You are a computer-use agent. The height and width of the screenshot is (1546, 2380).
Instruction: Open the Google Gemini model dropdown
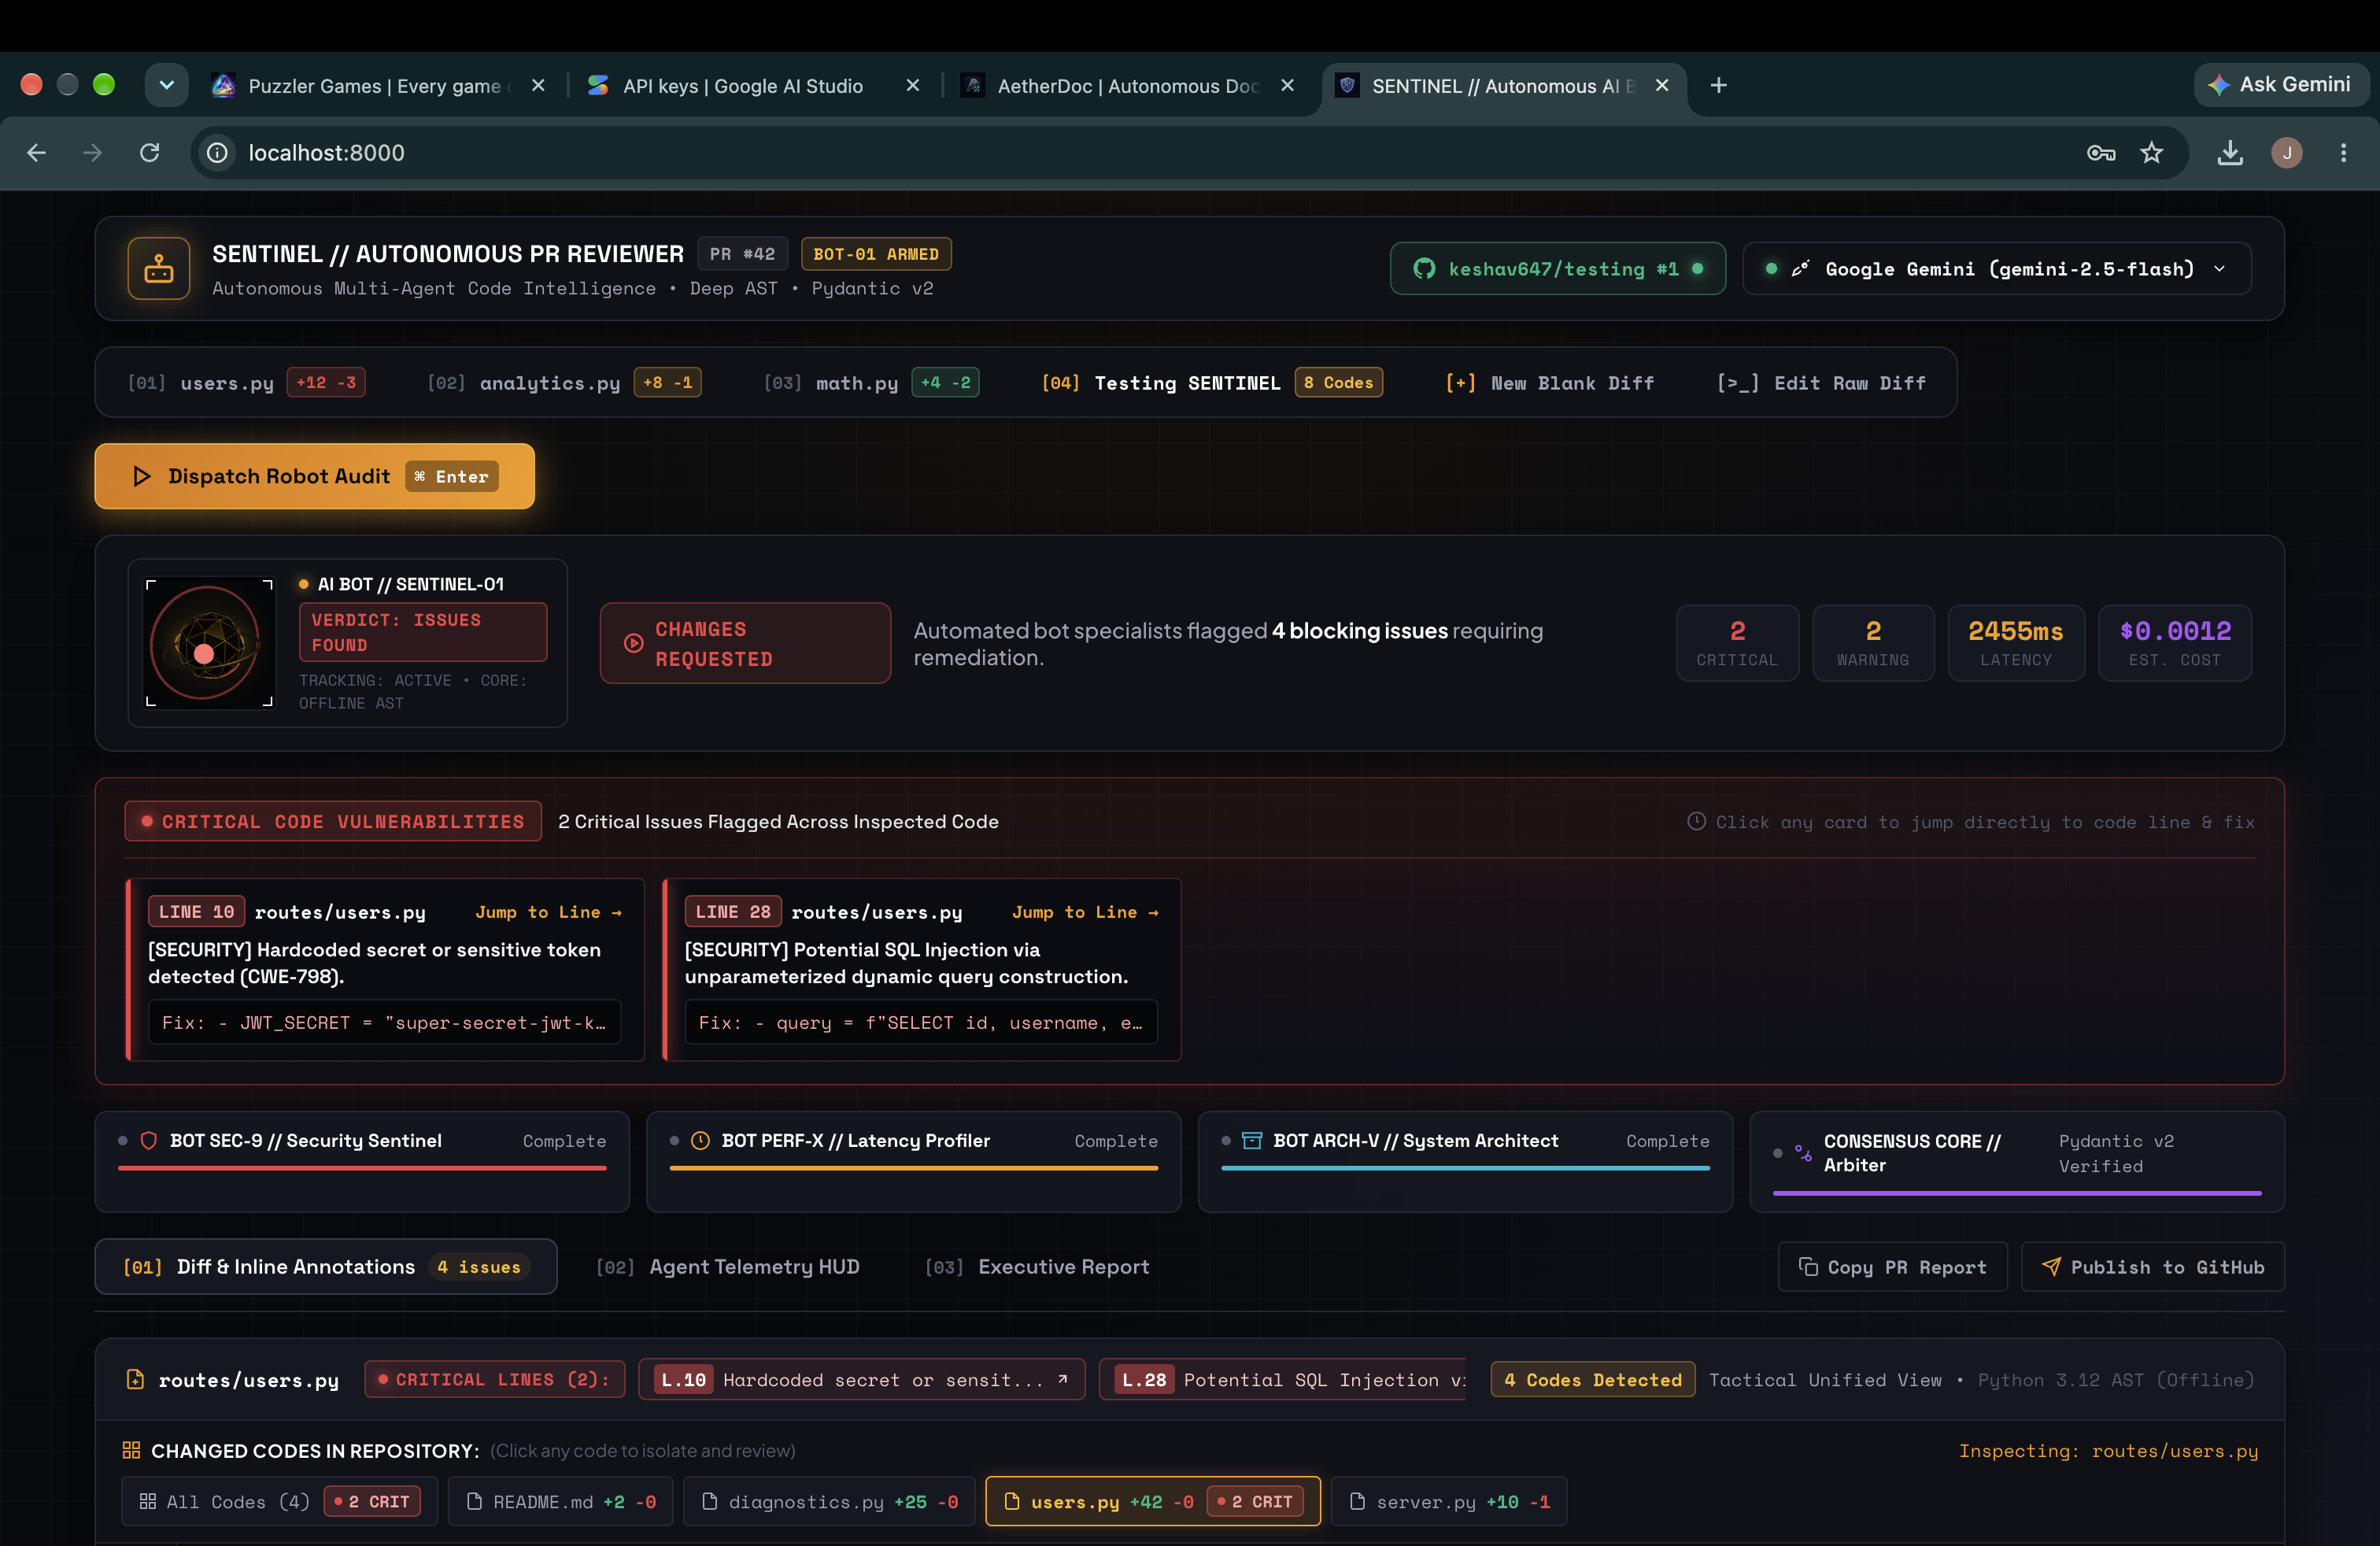point(1997,268)
